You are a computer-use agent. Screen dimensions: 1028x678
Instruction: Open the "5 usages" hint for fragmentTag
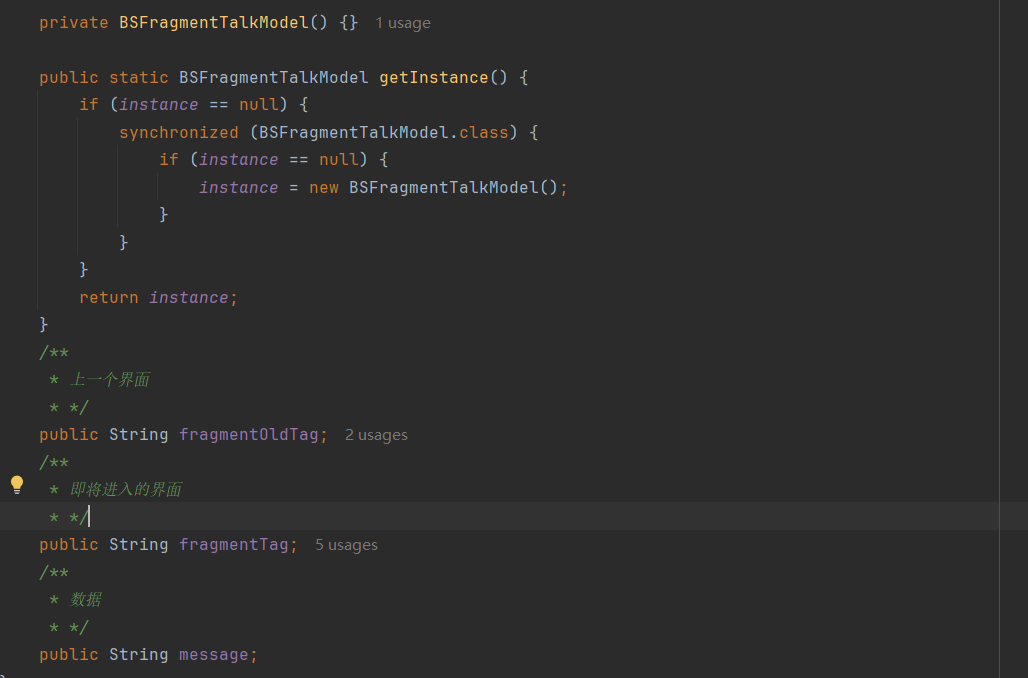tap(346, 545)
